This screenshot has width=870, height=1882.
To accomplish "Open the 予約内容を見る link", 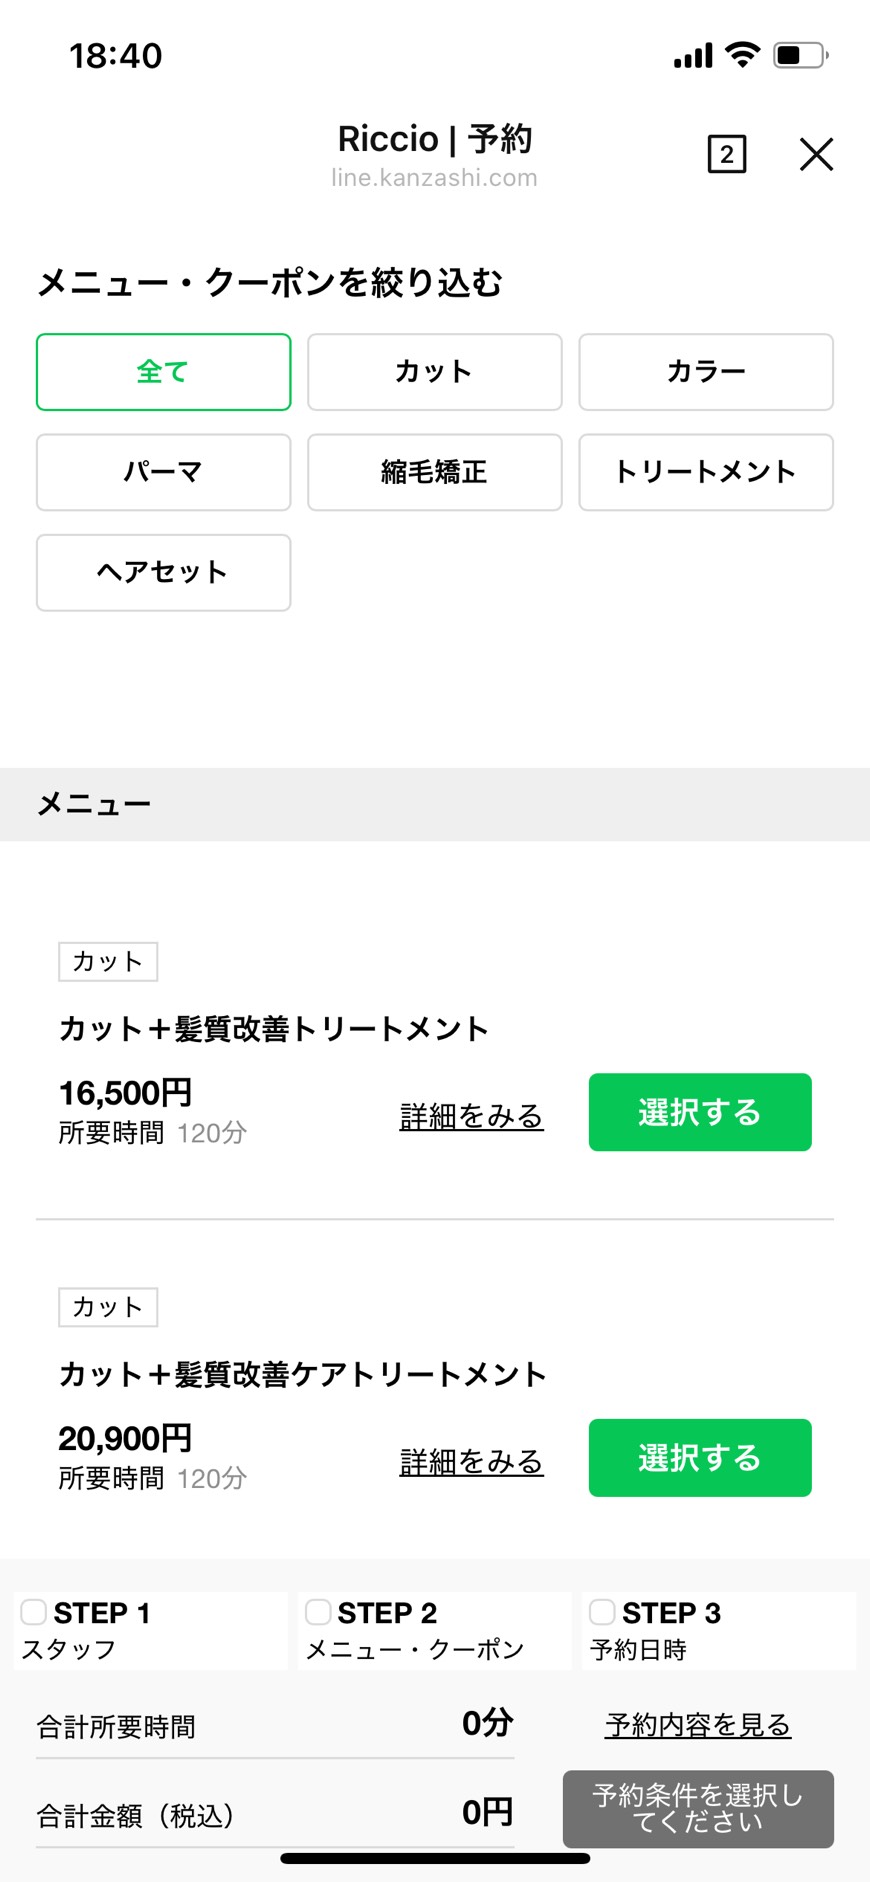I will tap(697, 1725).
